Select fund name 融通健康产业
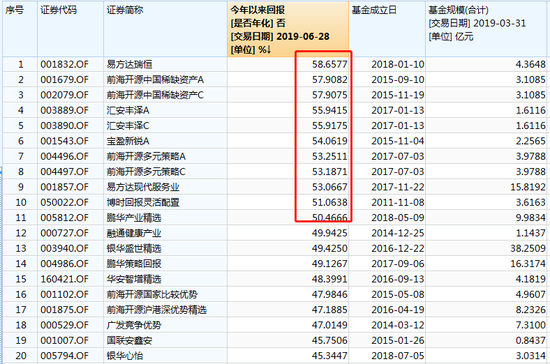This screenshot has height=364, width=550. (x=134, y=233)
